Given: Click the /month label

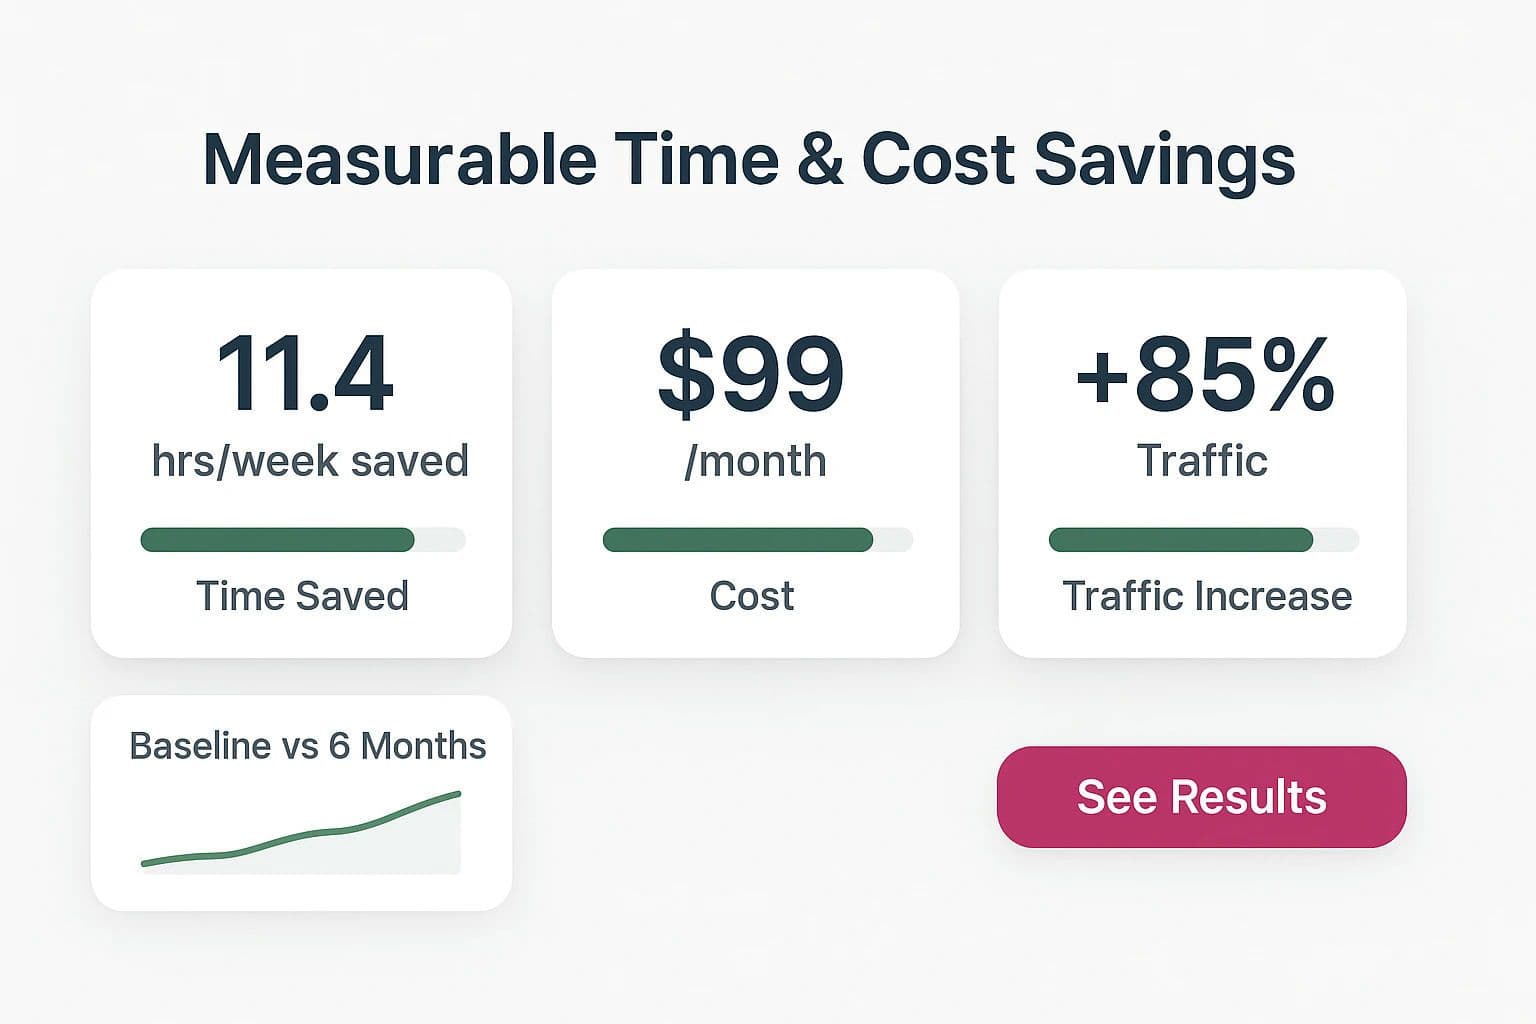Looking at the screenshot, I should 755,461.
